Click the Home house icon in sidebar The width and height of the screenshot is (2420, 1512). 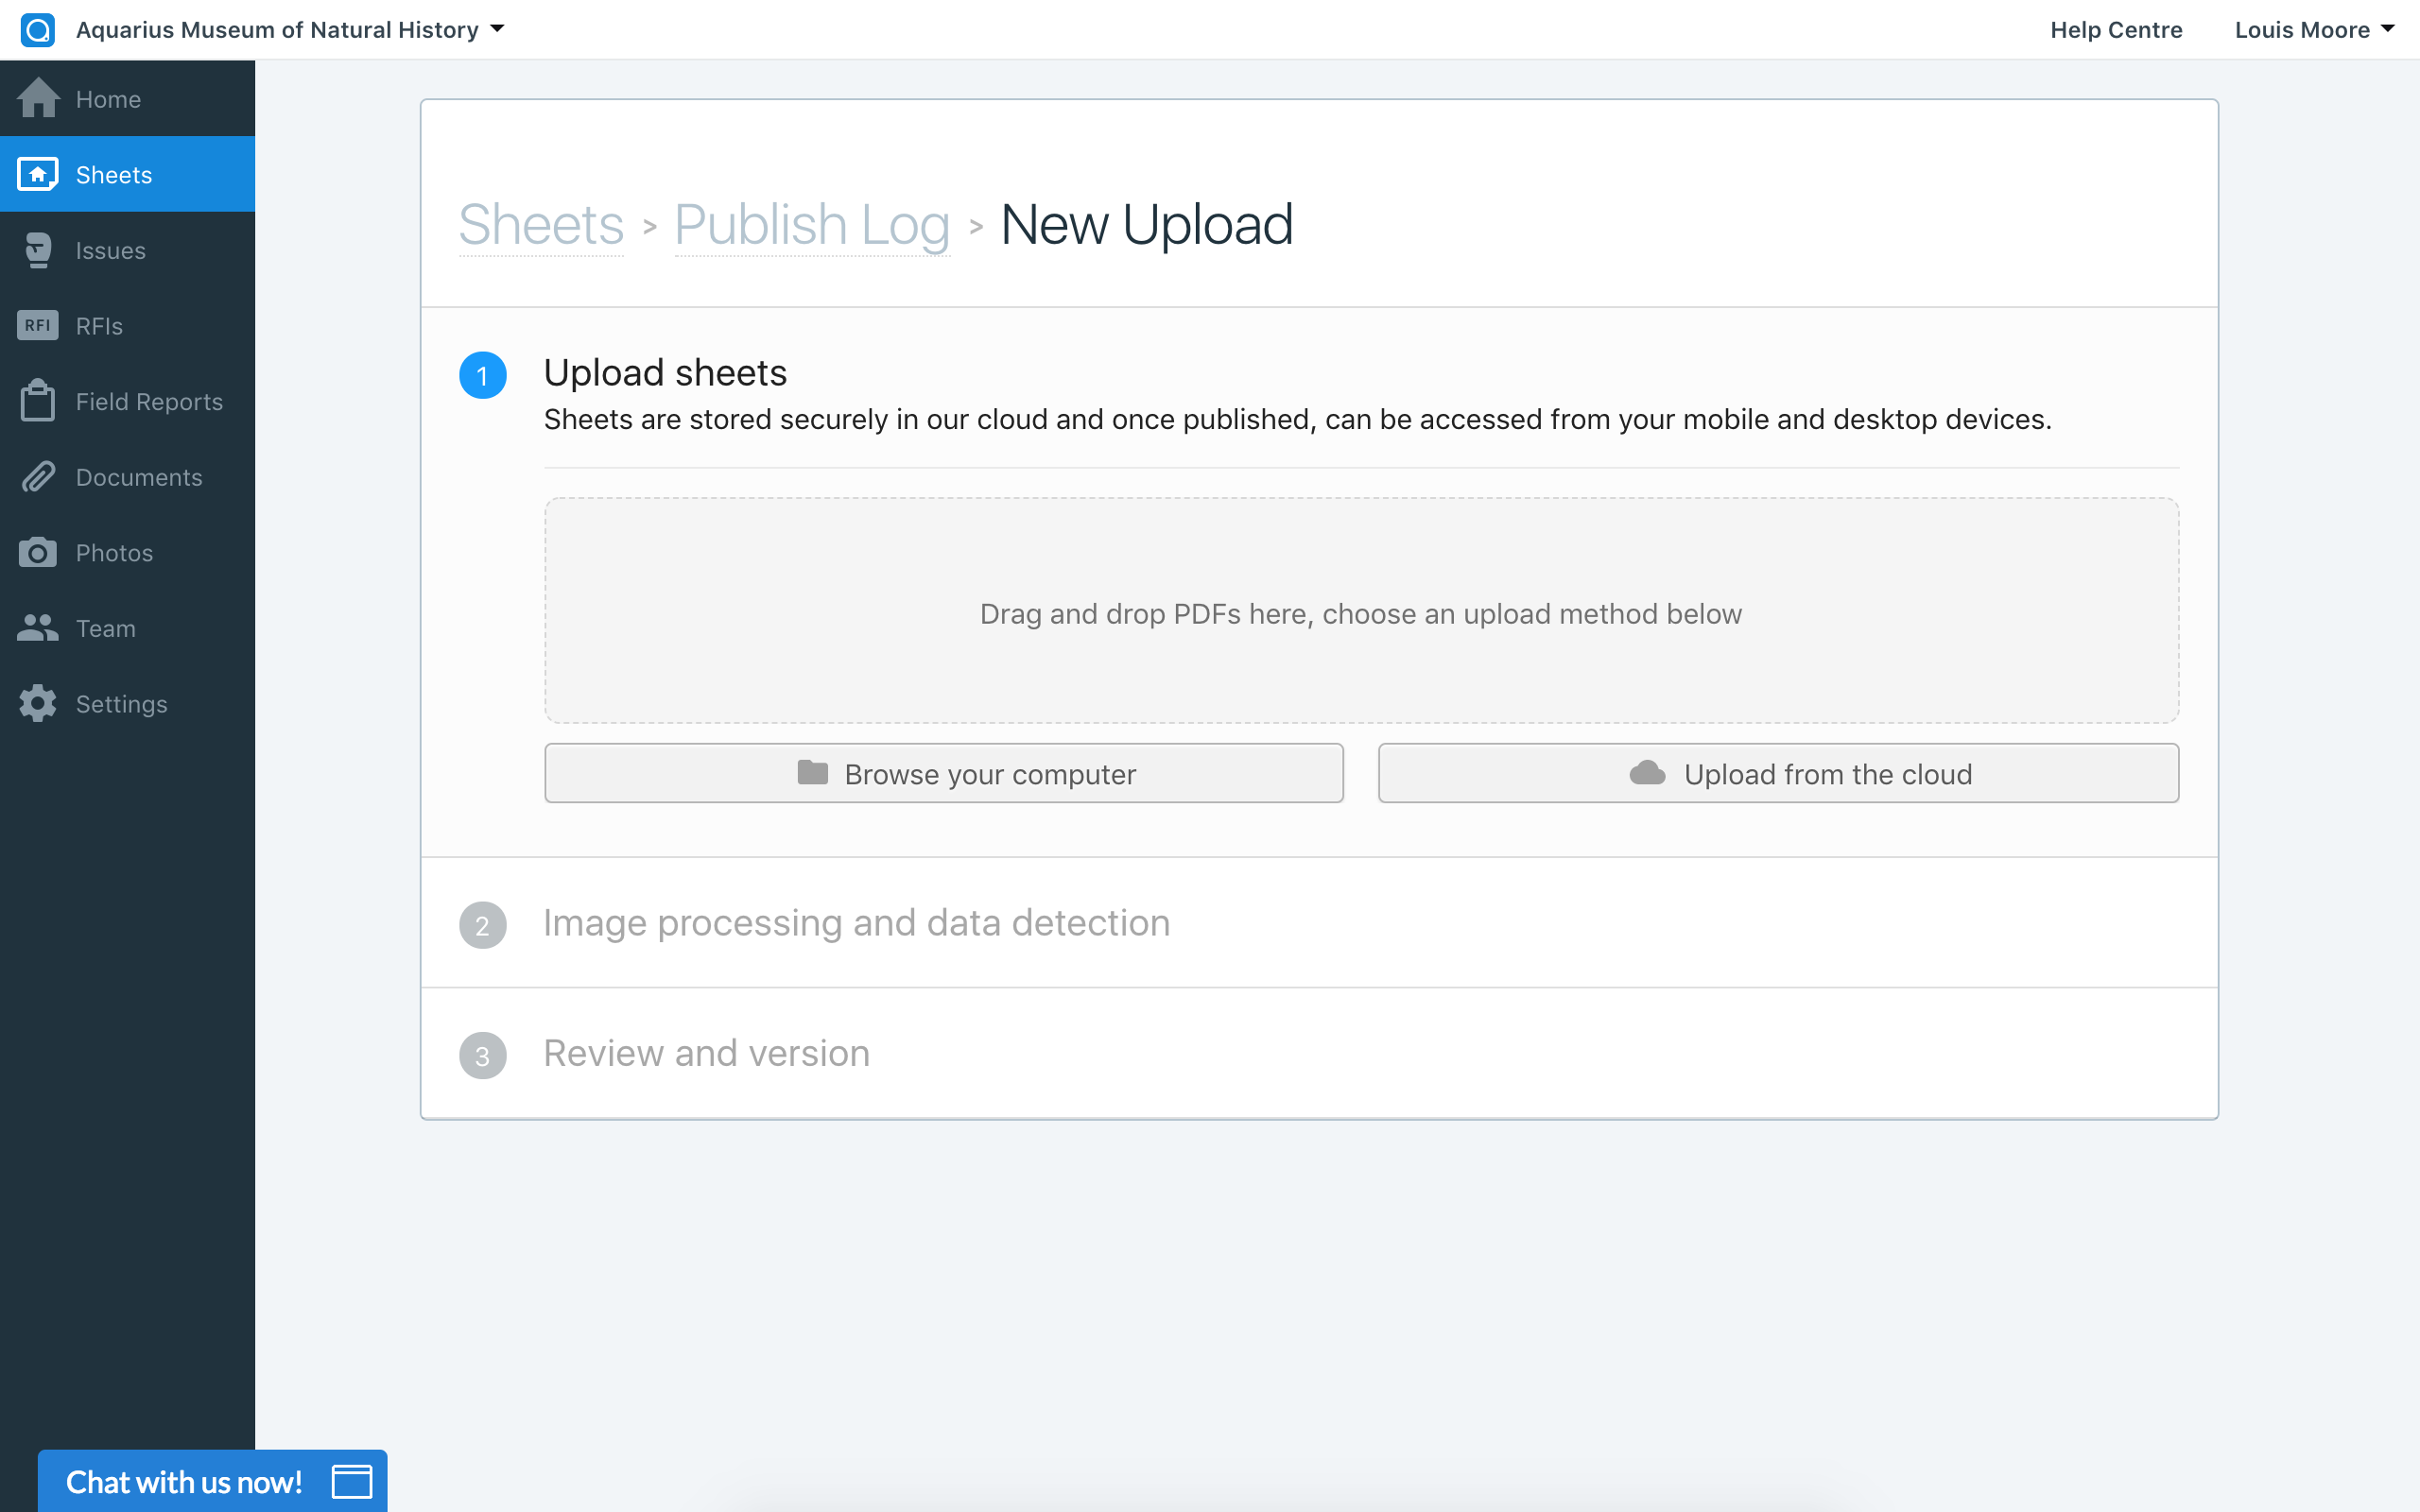[x=38, y=98]
